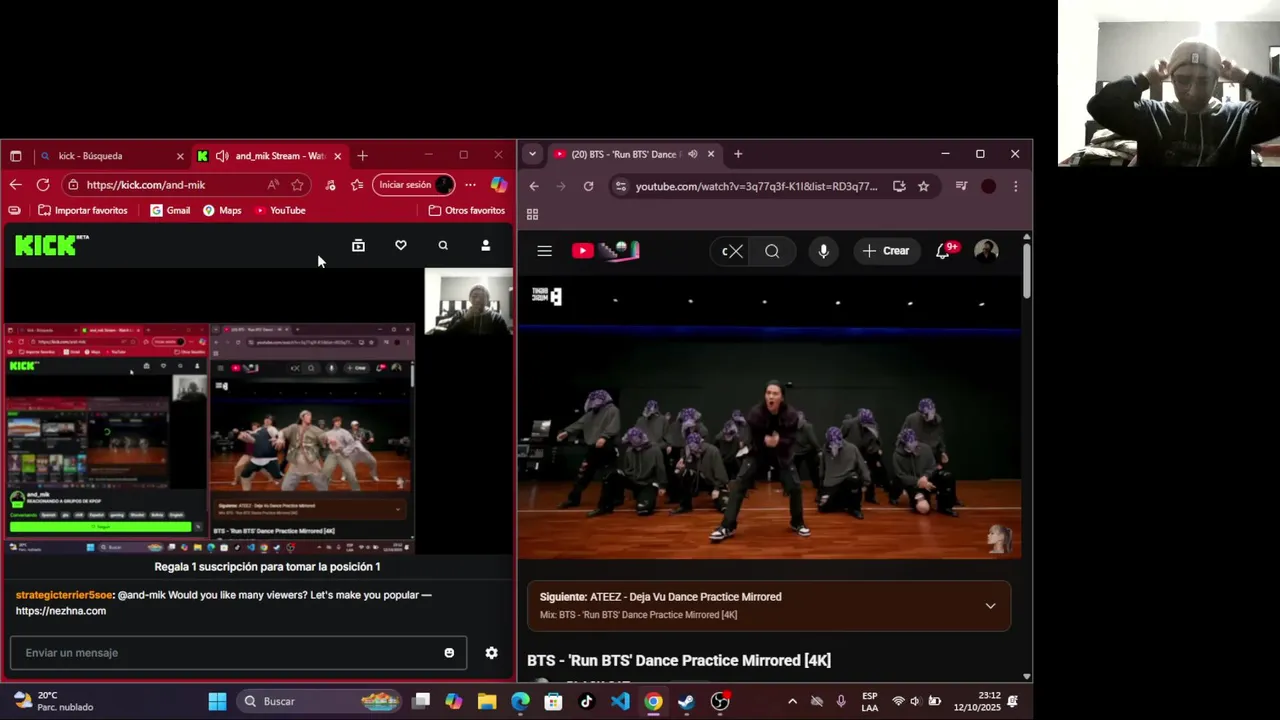
Task: Click the BTS dance practice video player
Action: point(769,417)
